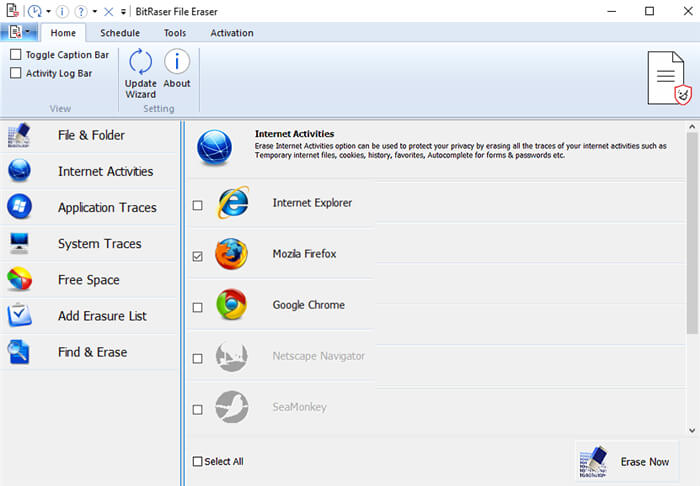Enable the Toggle Caption Bar checkbox

(x=16, y=54)
